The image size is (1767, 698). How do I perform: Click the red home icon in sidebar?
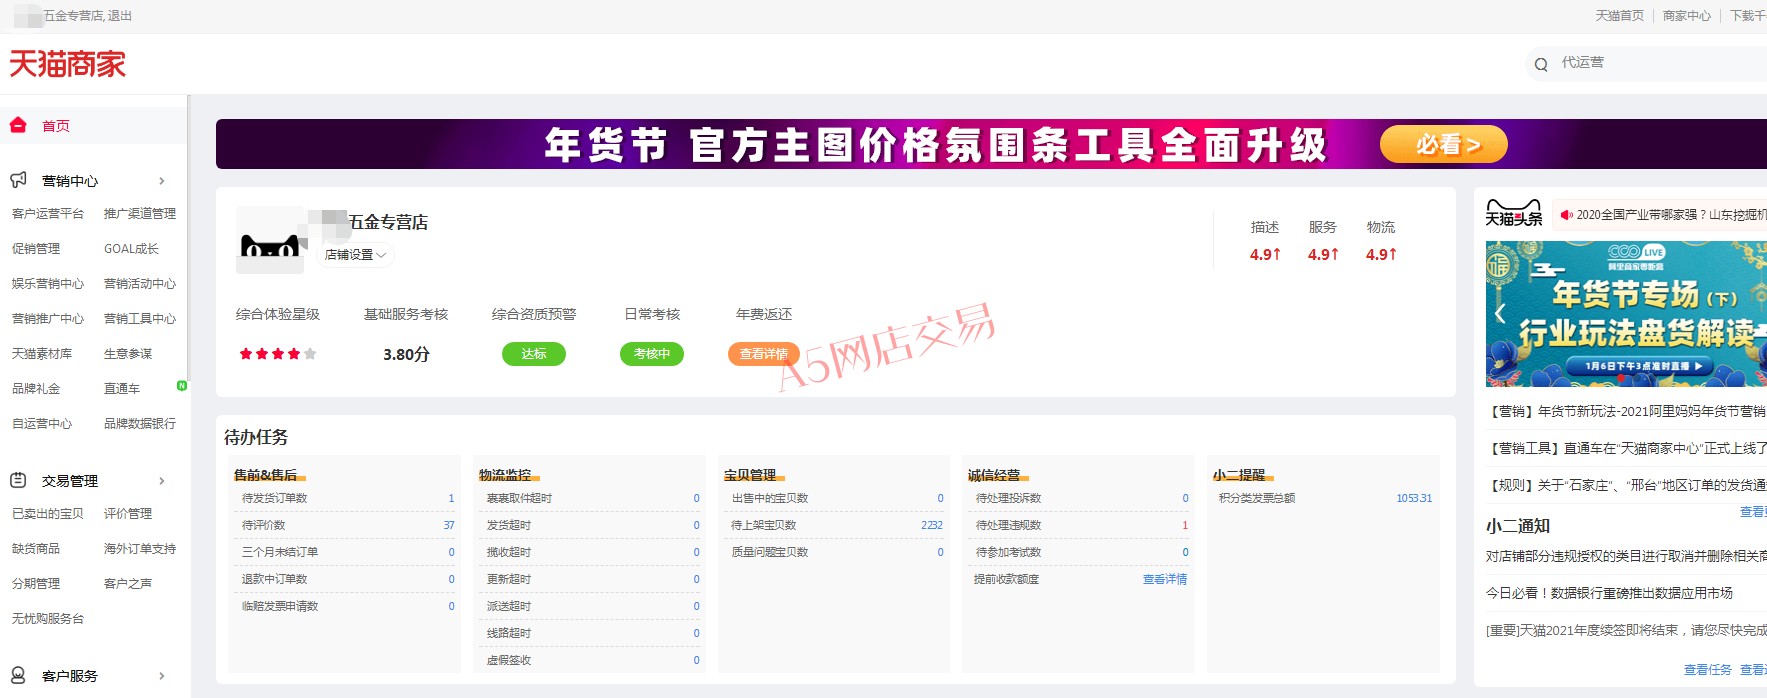click(18, 125)
